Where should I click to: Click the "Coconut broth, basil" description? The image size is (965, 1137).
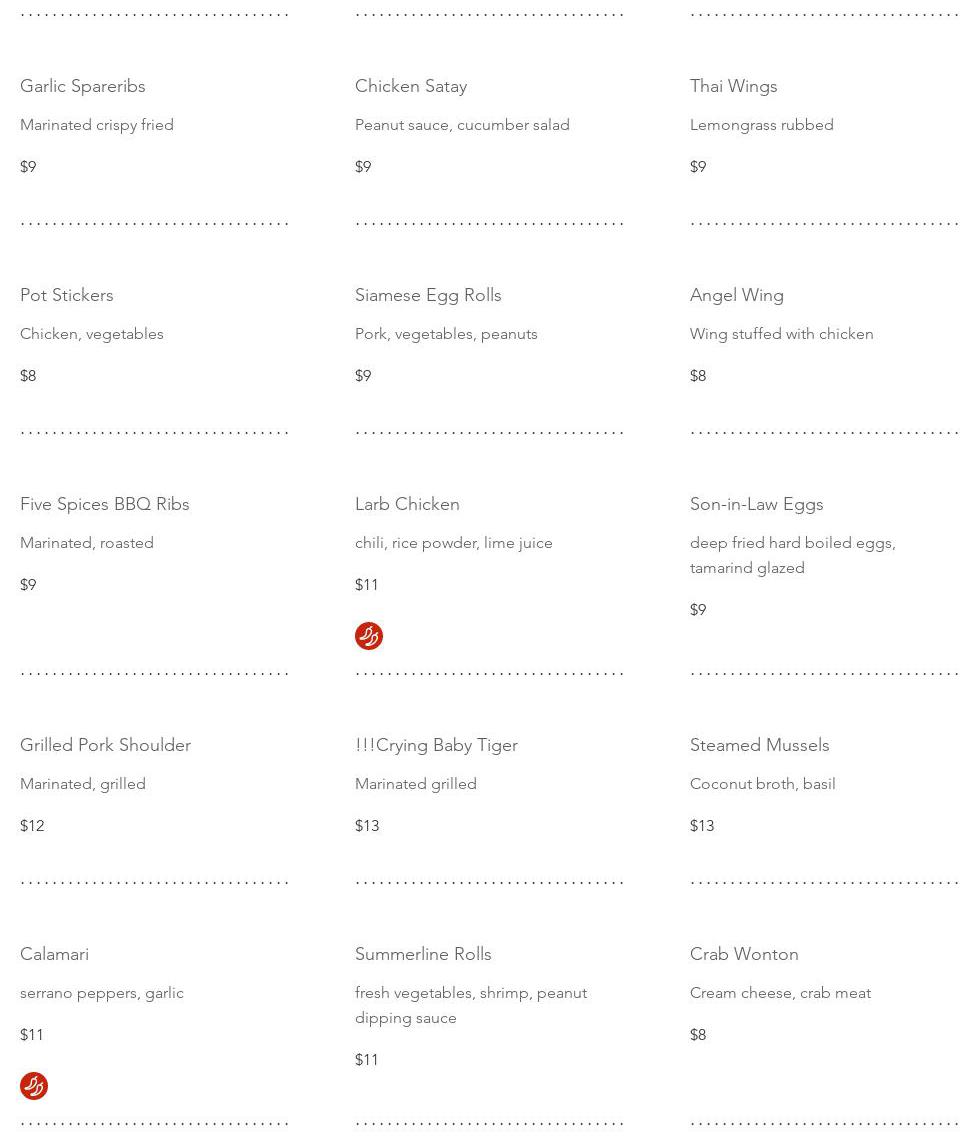coord(762,784)
